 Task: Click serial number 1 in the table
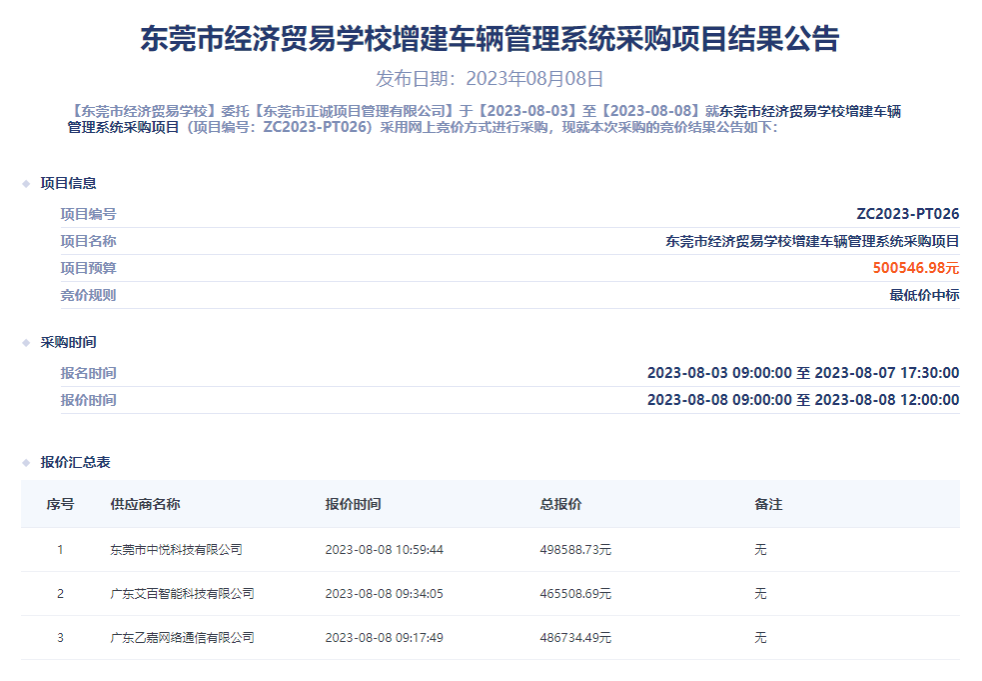[60, 550]
